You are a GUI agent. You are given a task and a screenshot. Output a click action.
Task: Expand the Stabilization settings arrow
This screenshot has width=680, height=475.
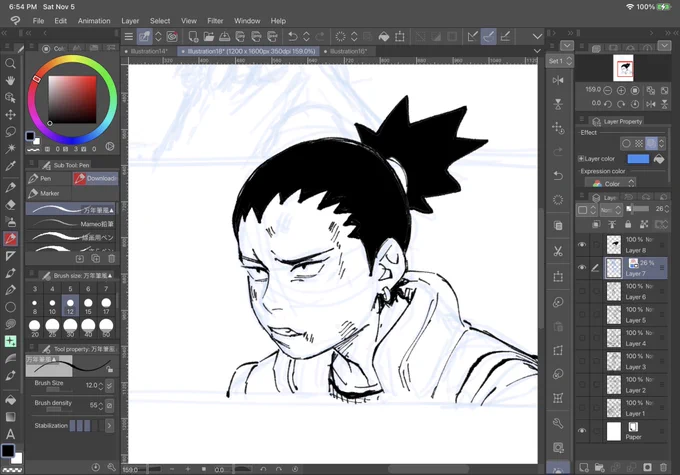click(x=109, y=426)
